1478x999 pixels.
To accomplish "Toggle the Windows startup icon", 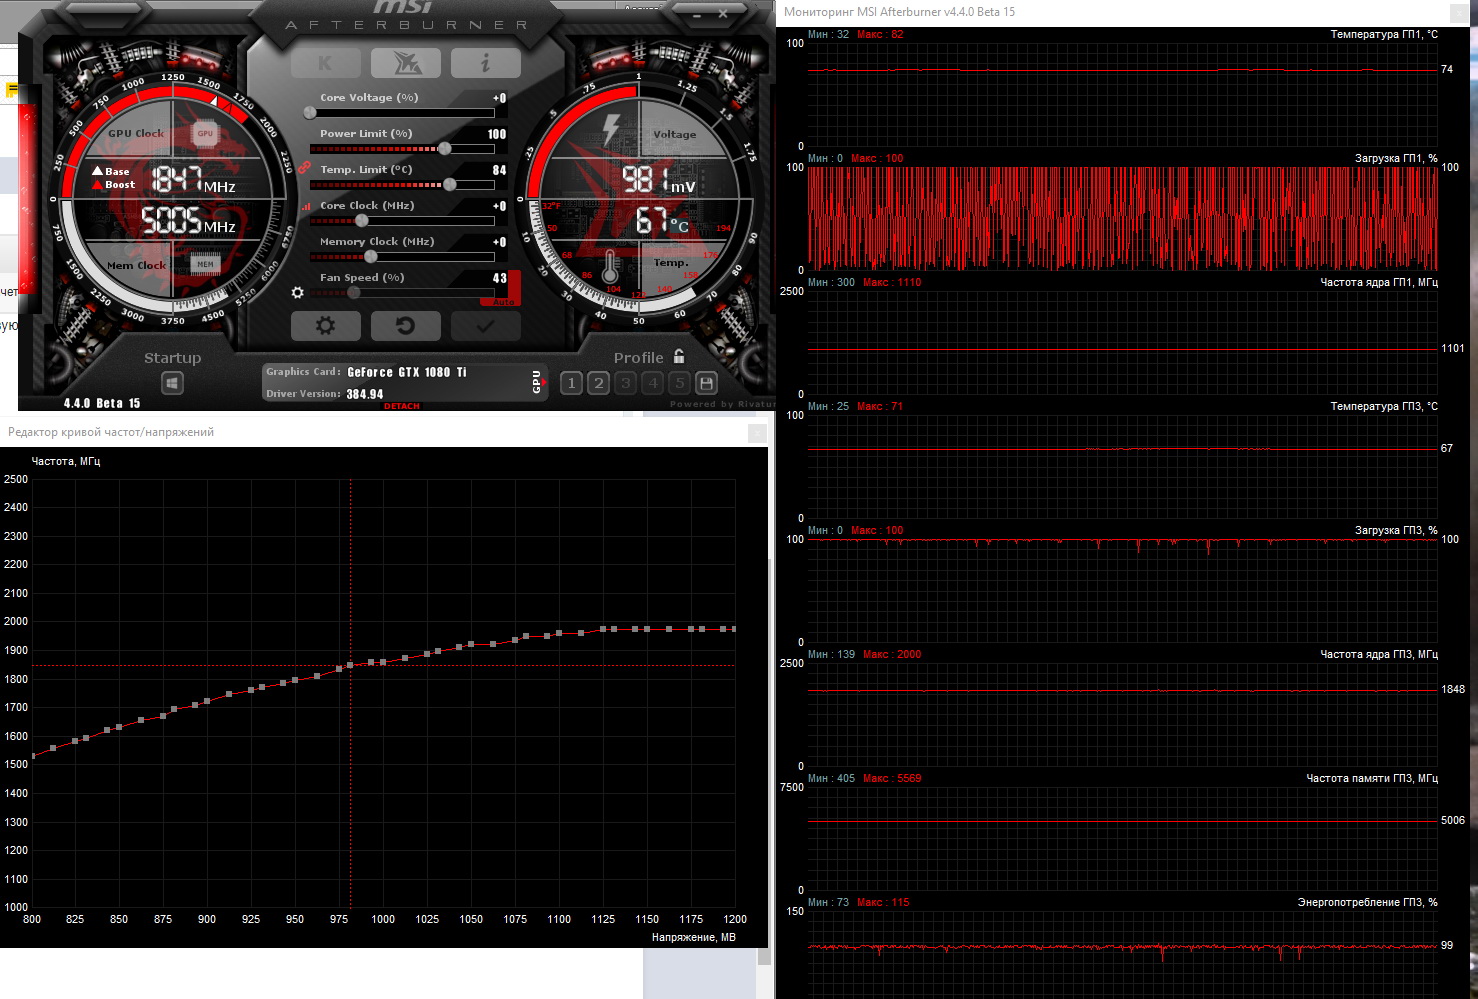I will pyautogui.click(x=172, y=383).
